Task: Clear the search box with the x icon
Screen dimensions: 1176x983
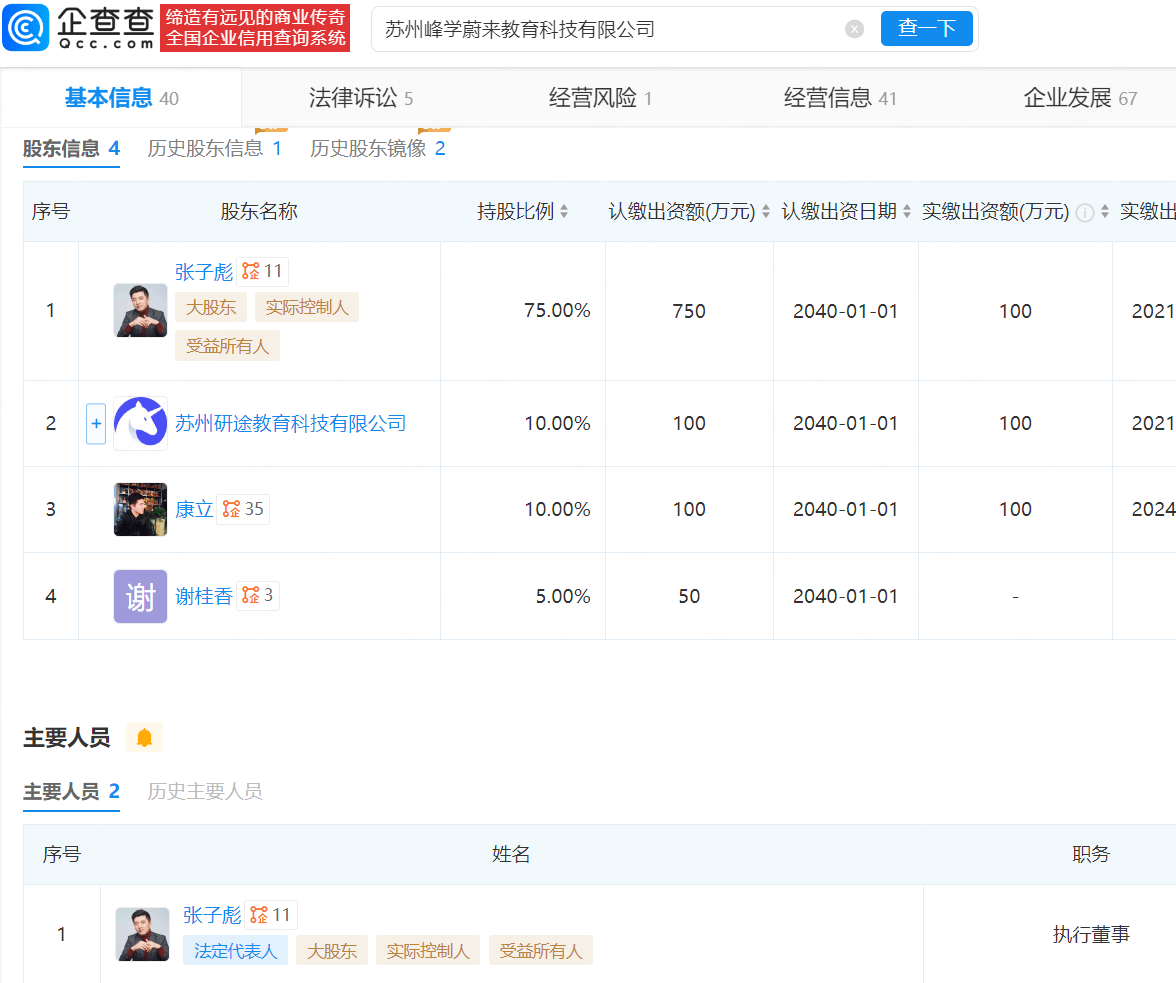Action: pos(854,28)
